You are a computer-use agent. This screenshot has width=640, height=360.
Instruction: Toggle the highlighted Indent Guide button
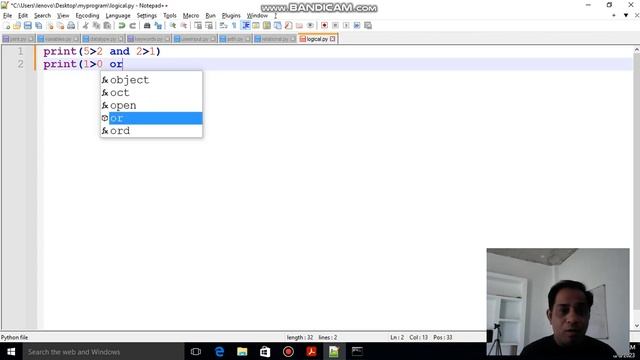point(245,26)
